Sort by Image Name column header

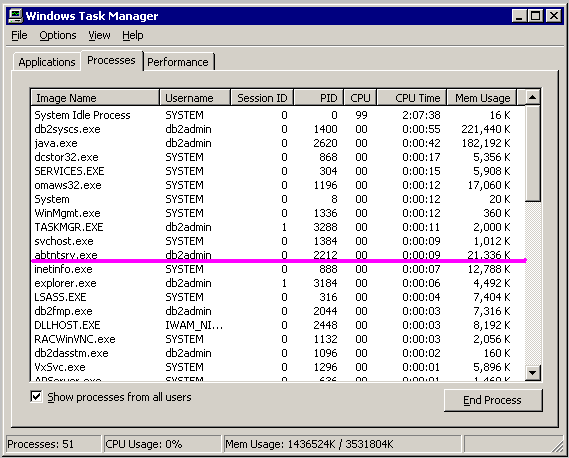95,98
